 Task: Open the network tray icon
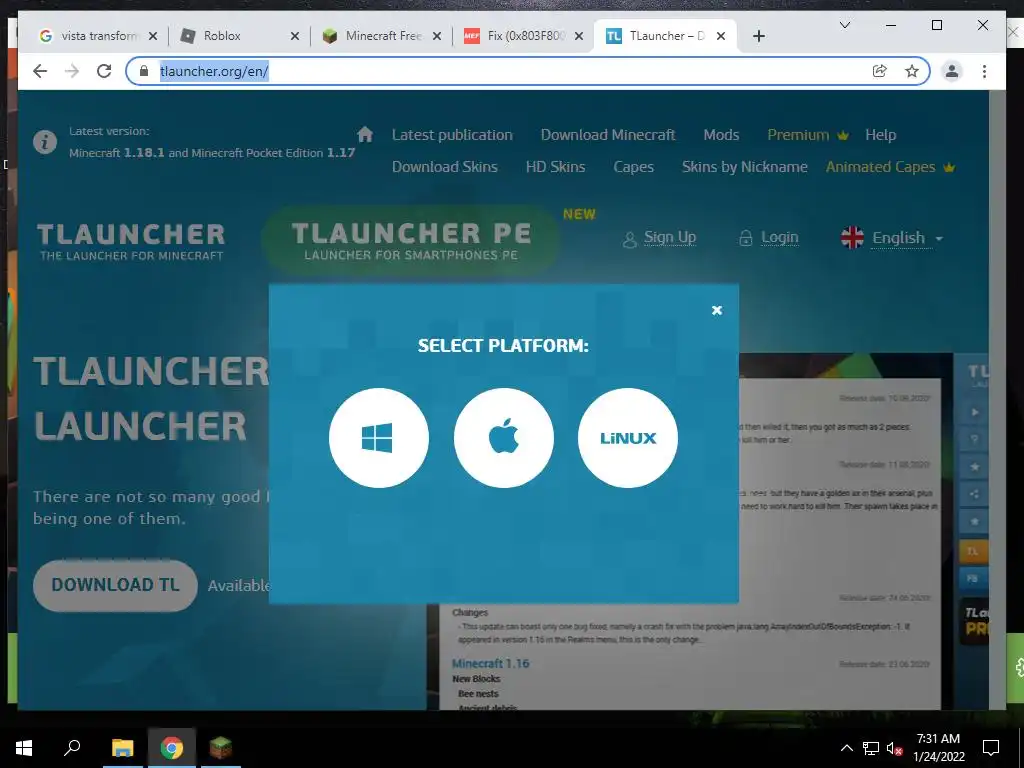pos(871,748)
